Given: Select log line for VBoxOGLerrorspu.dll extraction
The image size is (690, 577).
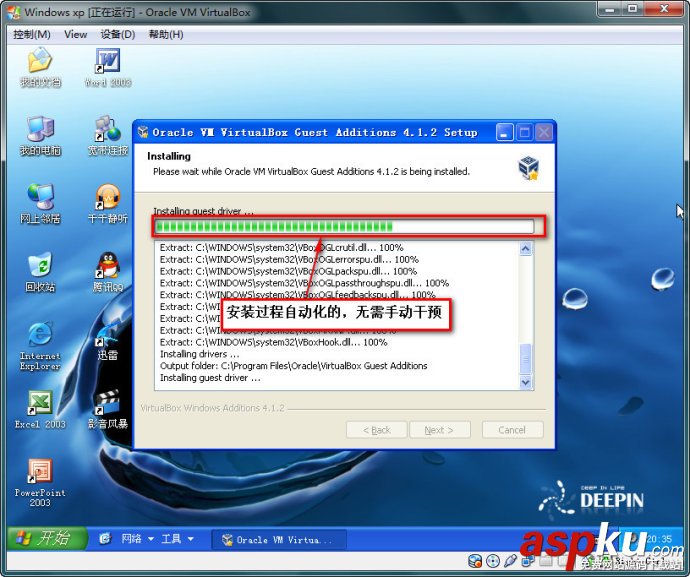Looking at the screenshot, I should [289, 259].
